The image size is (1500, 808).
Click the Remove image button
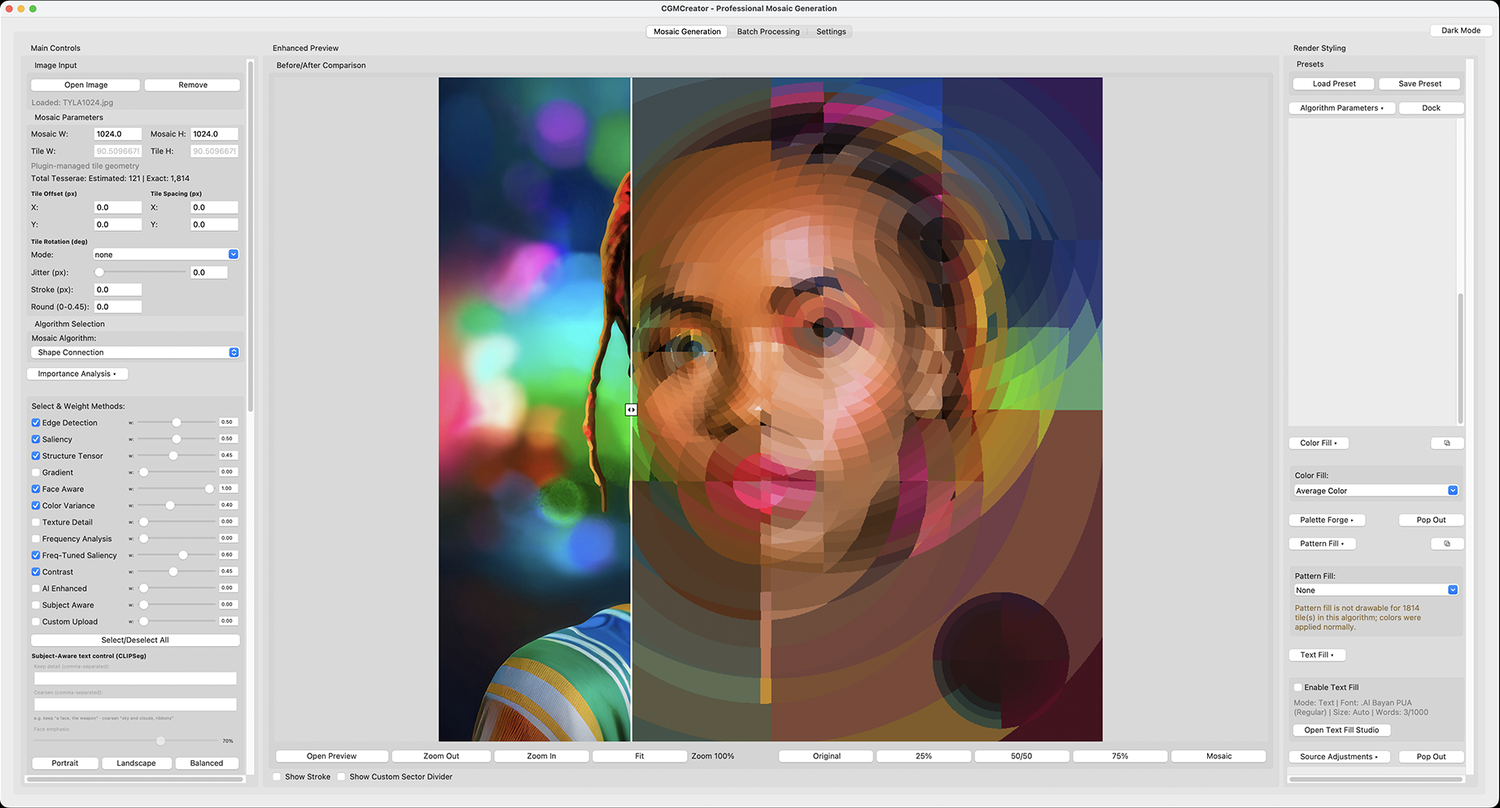pos(193,85)
